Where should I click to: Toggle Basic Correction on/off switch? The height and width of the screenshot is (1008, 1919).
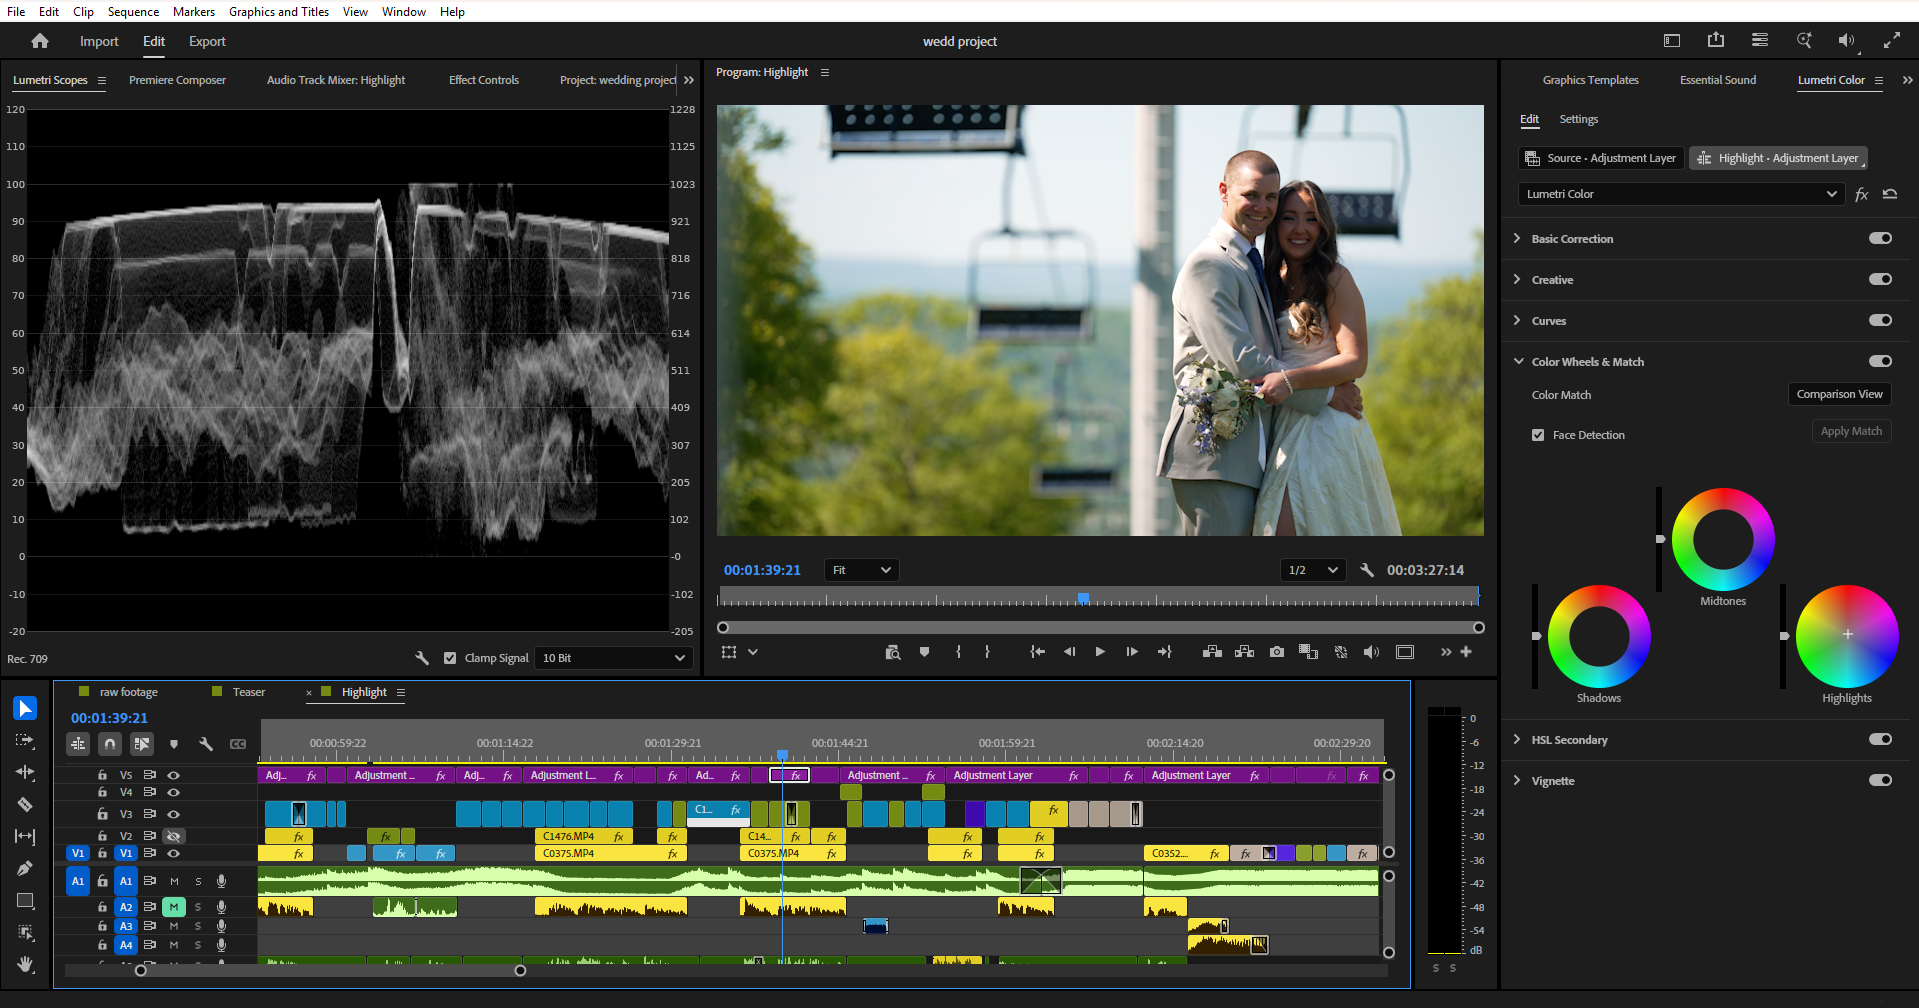[1880, 238]
